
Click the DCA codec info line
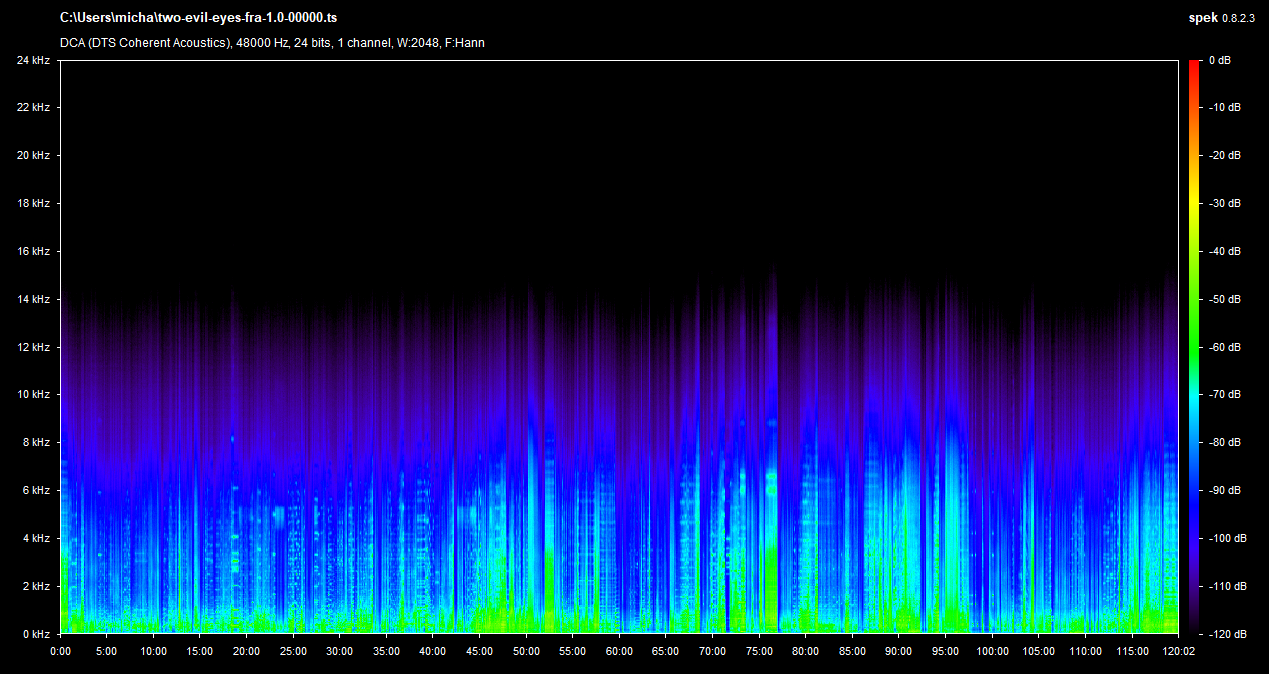(x=273, y=43)
